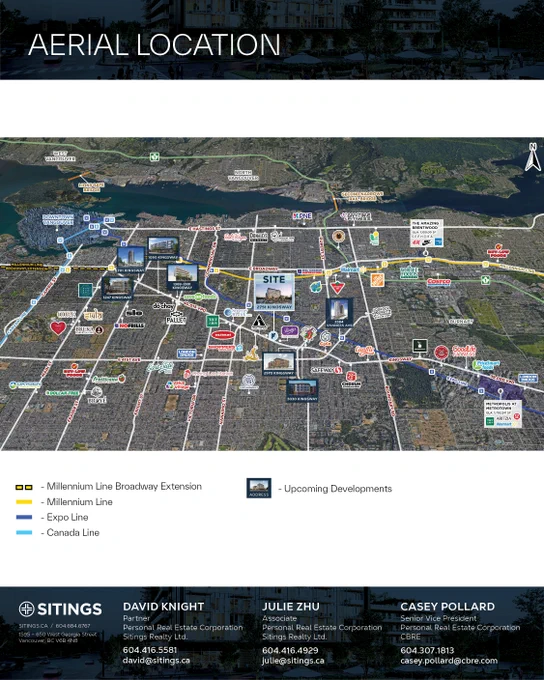Click the Millennium Line Broadway Extension text
This screenshot has height=680, width=544.
[x=124, y=487]
